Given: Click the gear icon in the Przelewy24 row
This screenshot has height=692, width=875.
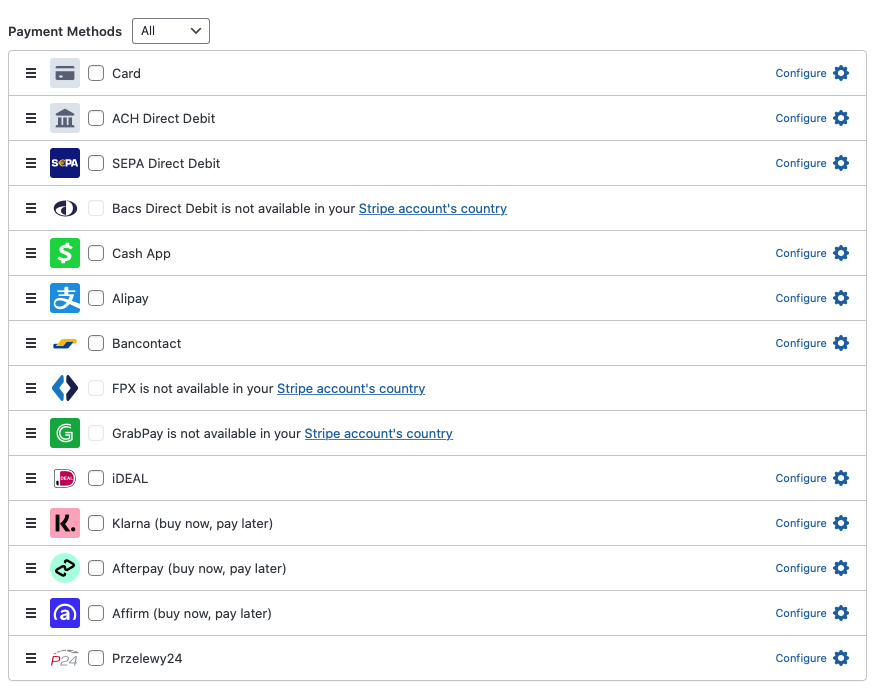Looking at the screenshot, I should (841, 658).
